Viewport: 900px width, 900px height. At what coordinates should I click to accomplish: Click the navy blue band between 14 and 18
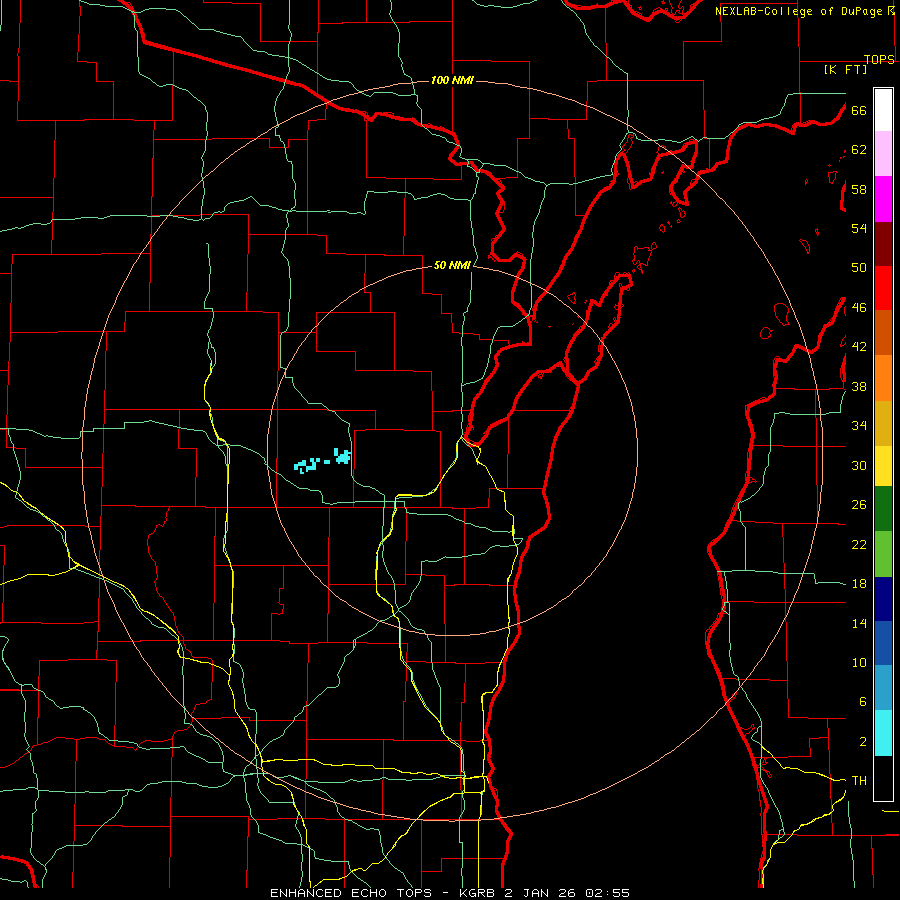click(883, 599)
